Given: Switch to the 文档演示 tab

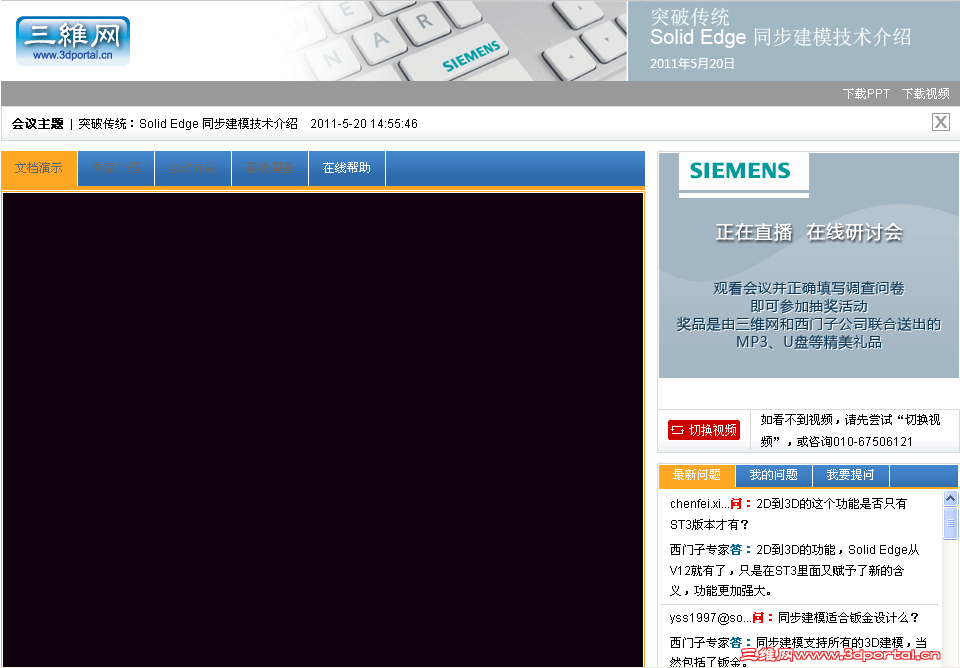Looking at the screenshot, I should click(x=39, y=168).
